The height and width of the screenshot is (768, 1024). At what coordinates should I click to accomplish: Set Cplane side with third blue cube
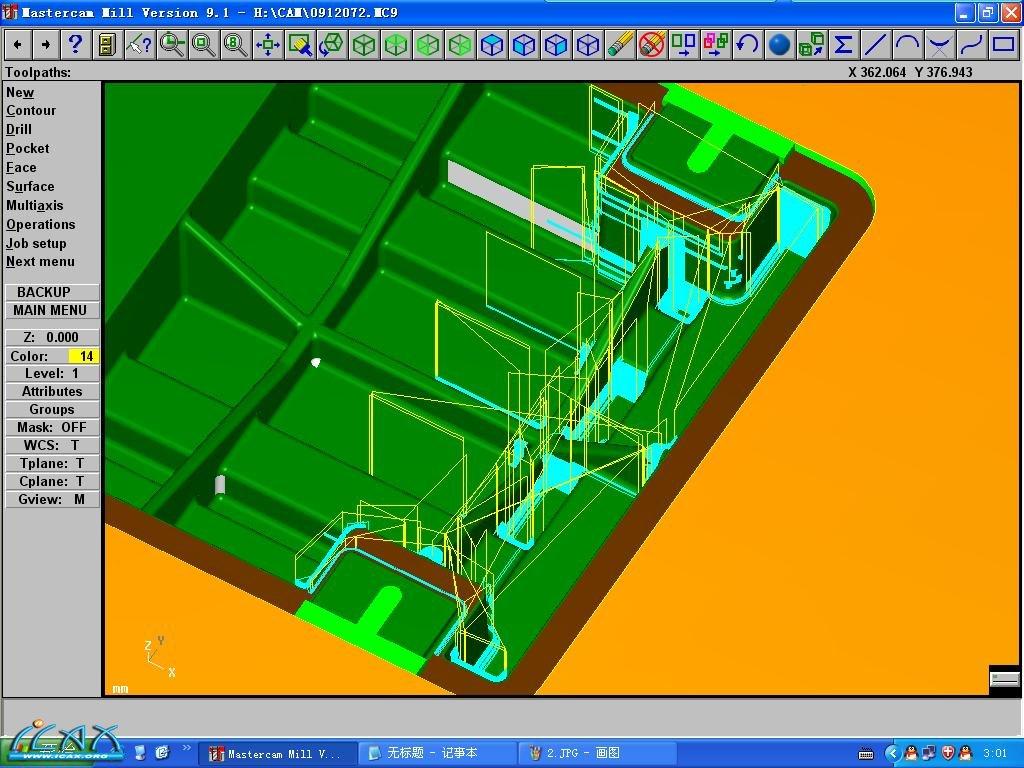pyautogui.click(x=555, y=45)
